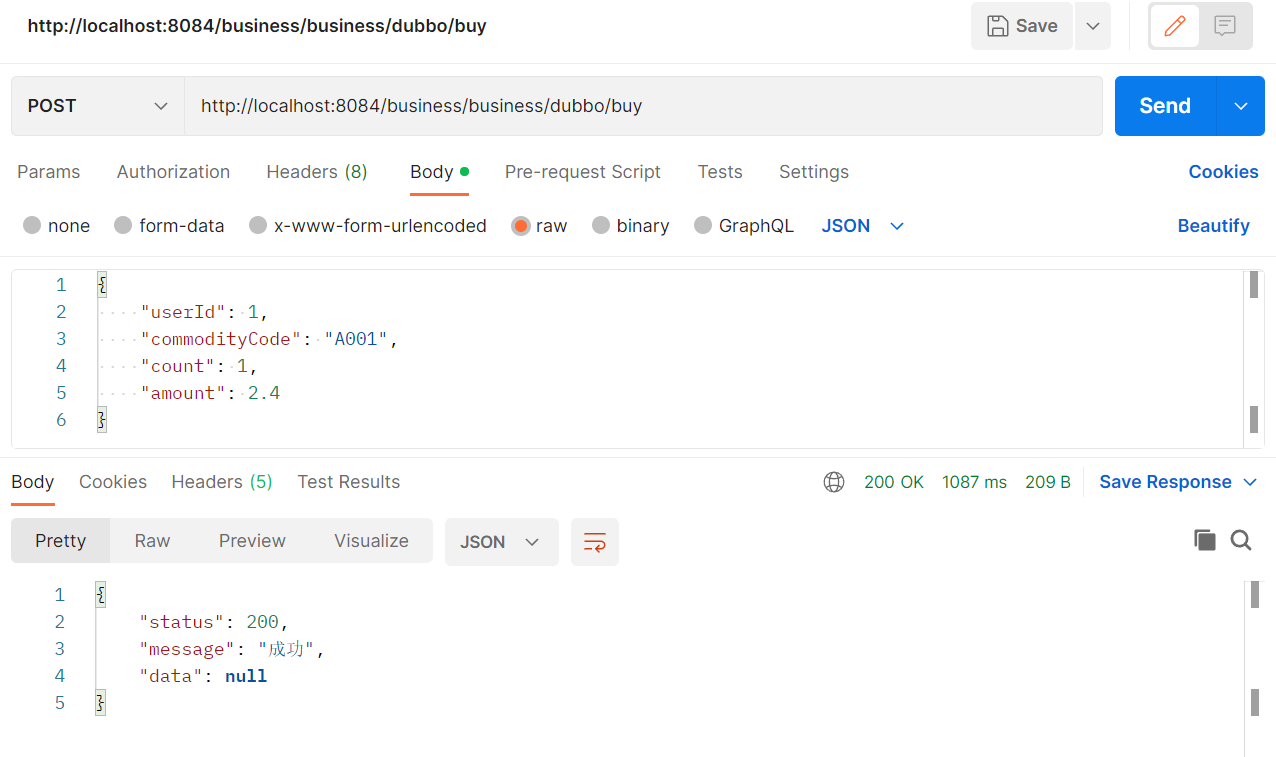Viewport: 1276px width, 757px height.
Task: Select the raw body type
Action: point(539,226)
